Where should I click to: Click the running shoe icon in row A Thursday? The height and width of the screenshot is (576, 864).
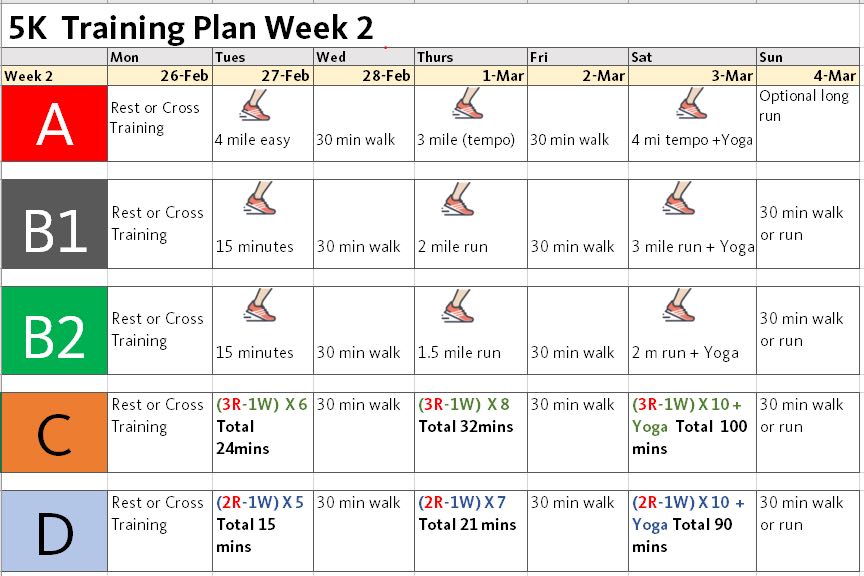coord(467,104)
